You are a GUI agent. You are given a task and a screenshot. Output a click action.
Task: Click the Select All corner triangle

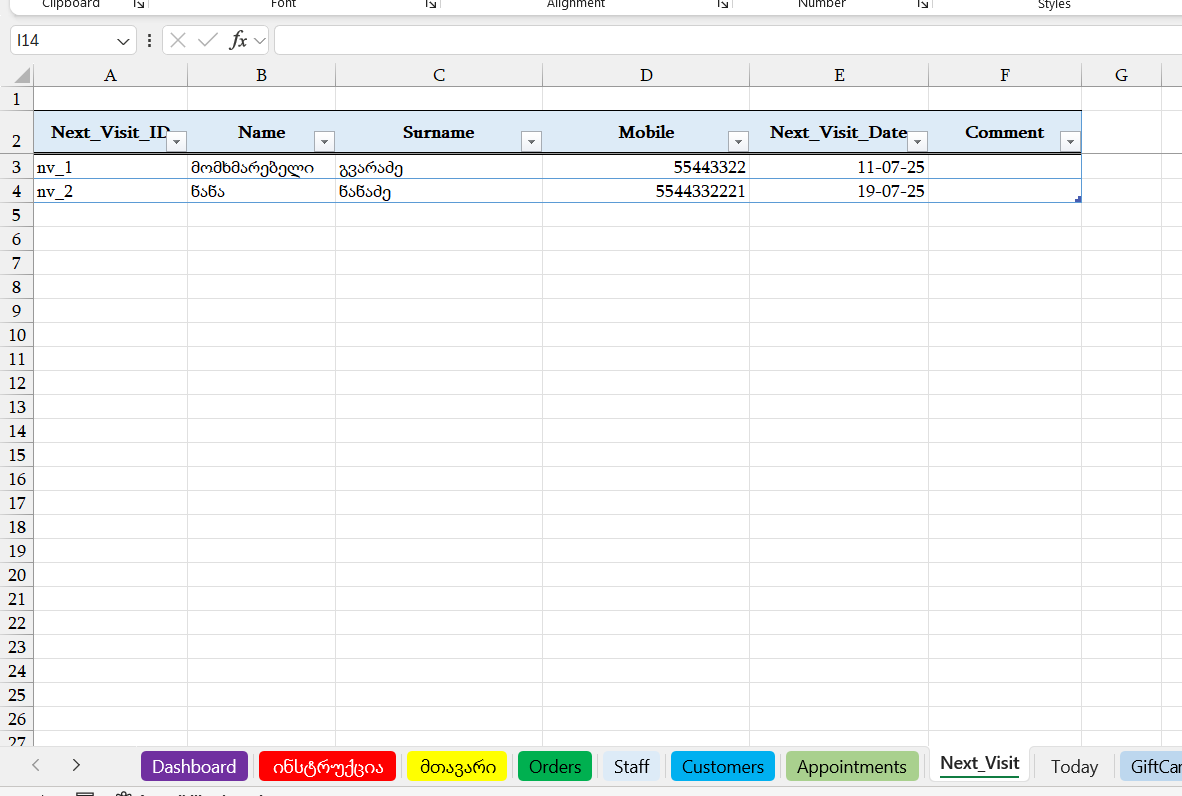[21, 76]
